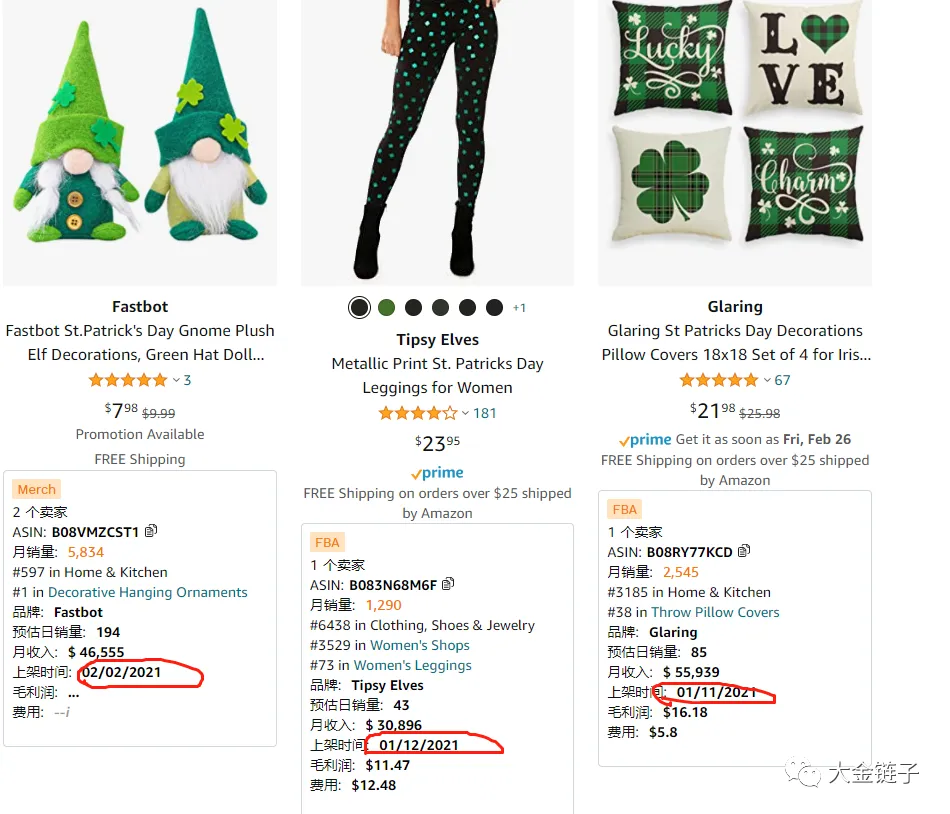Open Women's Leggings category link

click(x=413, y=666)
